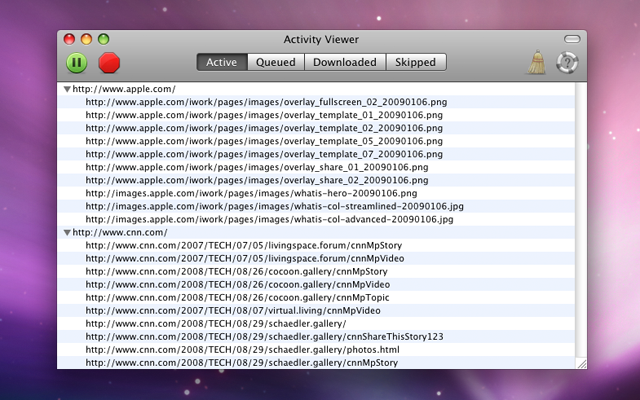Pause downloads with the green pause button

77,62
